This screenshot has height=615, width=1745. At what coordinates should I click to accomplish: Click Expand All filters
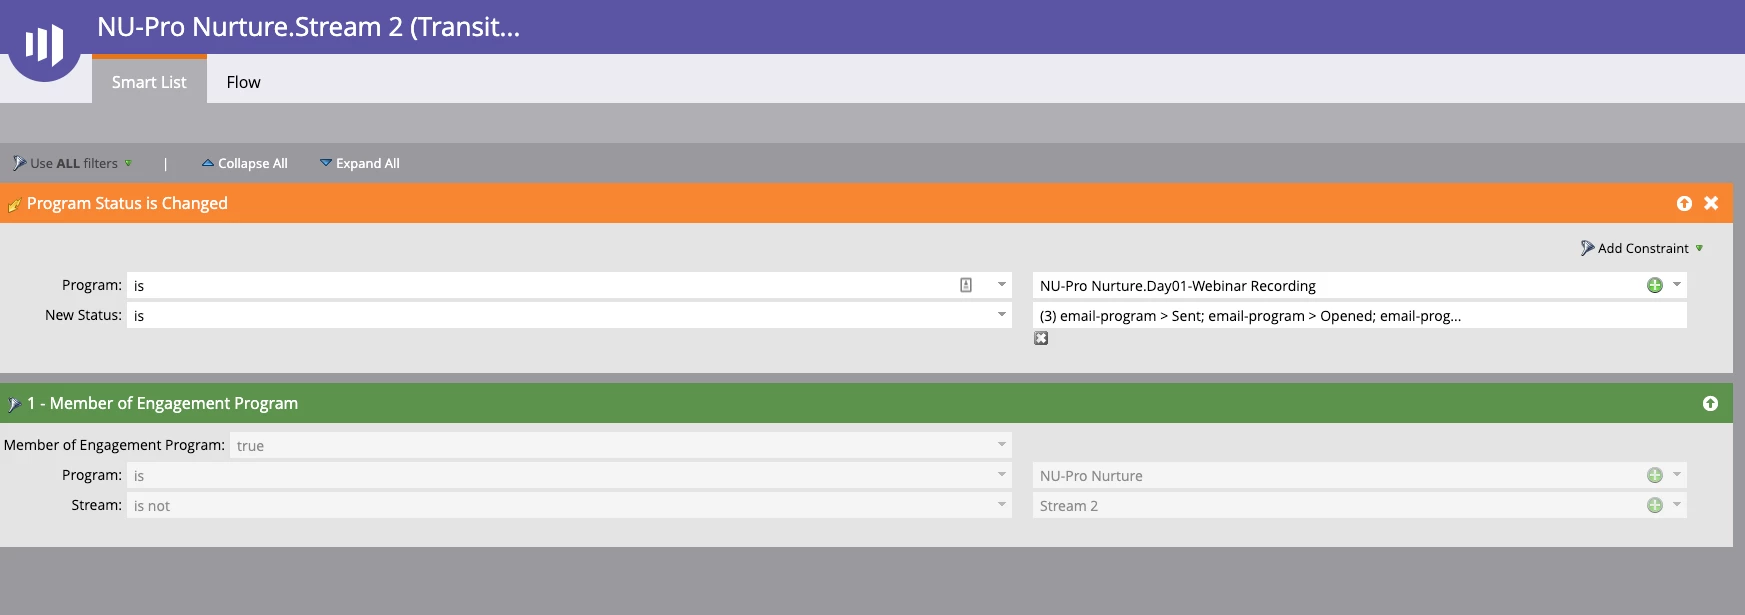(359, 163)
